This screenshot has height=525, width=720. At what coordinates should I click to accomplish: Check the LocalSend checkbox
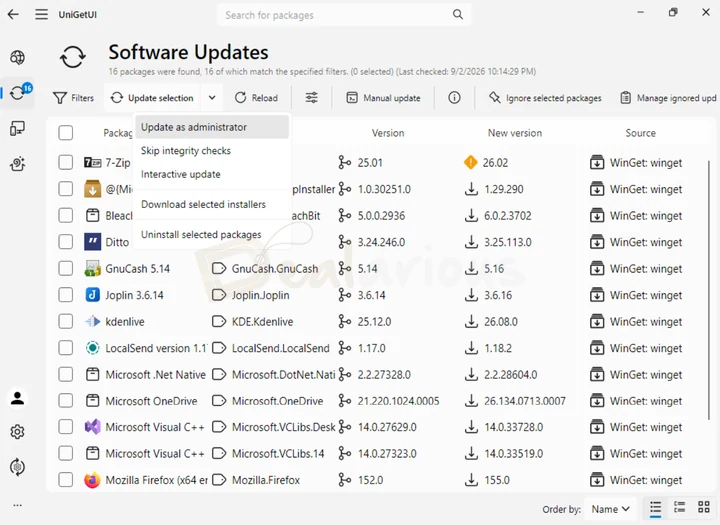66,348
